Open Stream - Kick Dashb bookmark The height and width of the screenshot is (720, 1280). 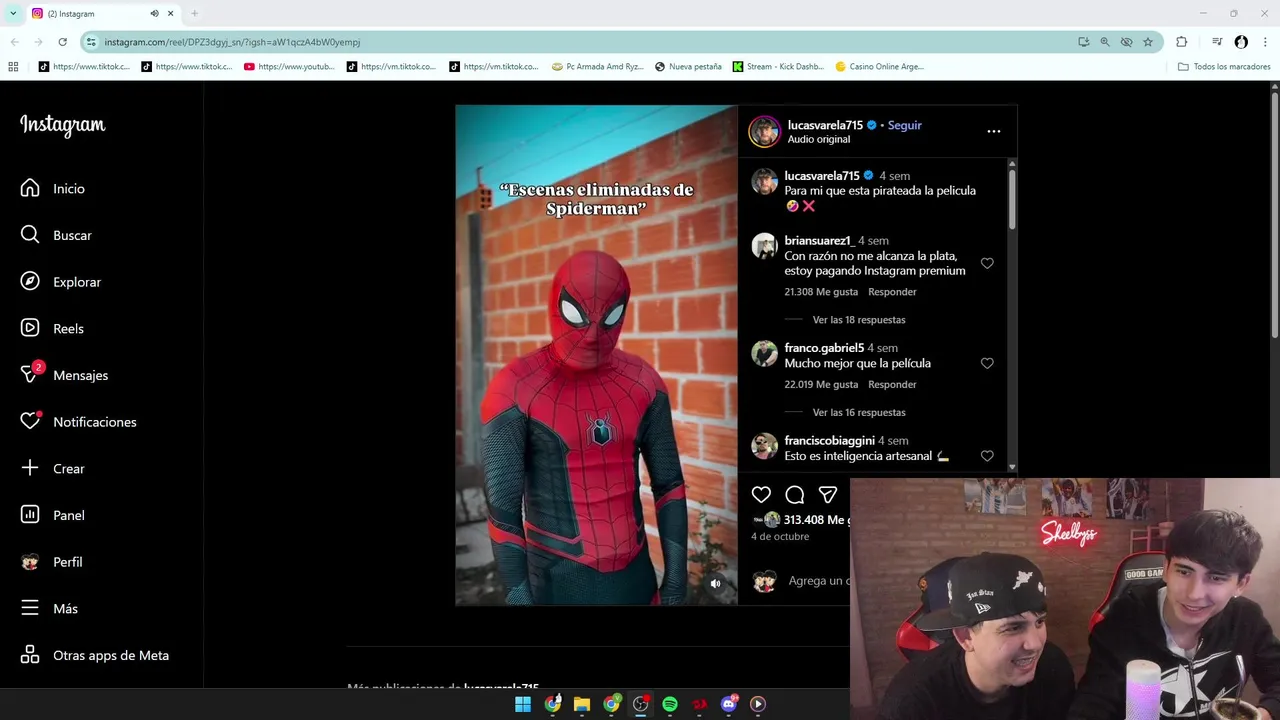[x=778, y=67]
